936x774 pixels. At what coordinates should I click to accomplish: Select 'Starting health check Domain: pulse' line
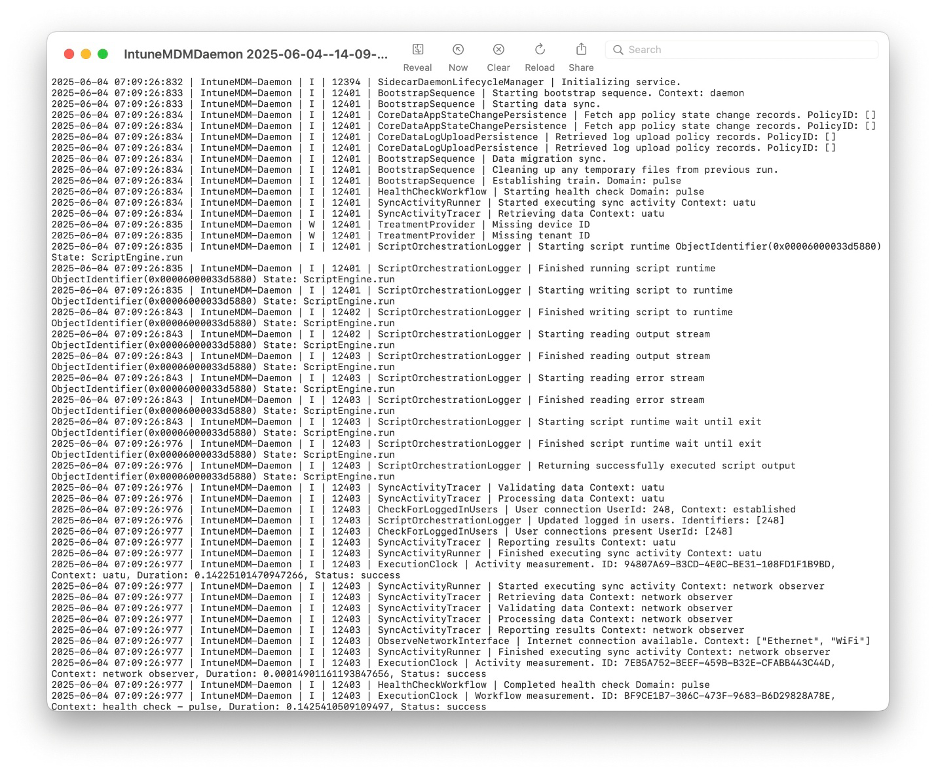[377, 192]
